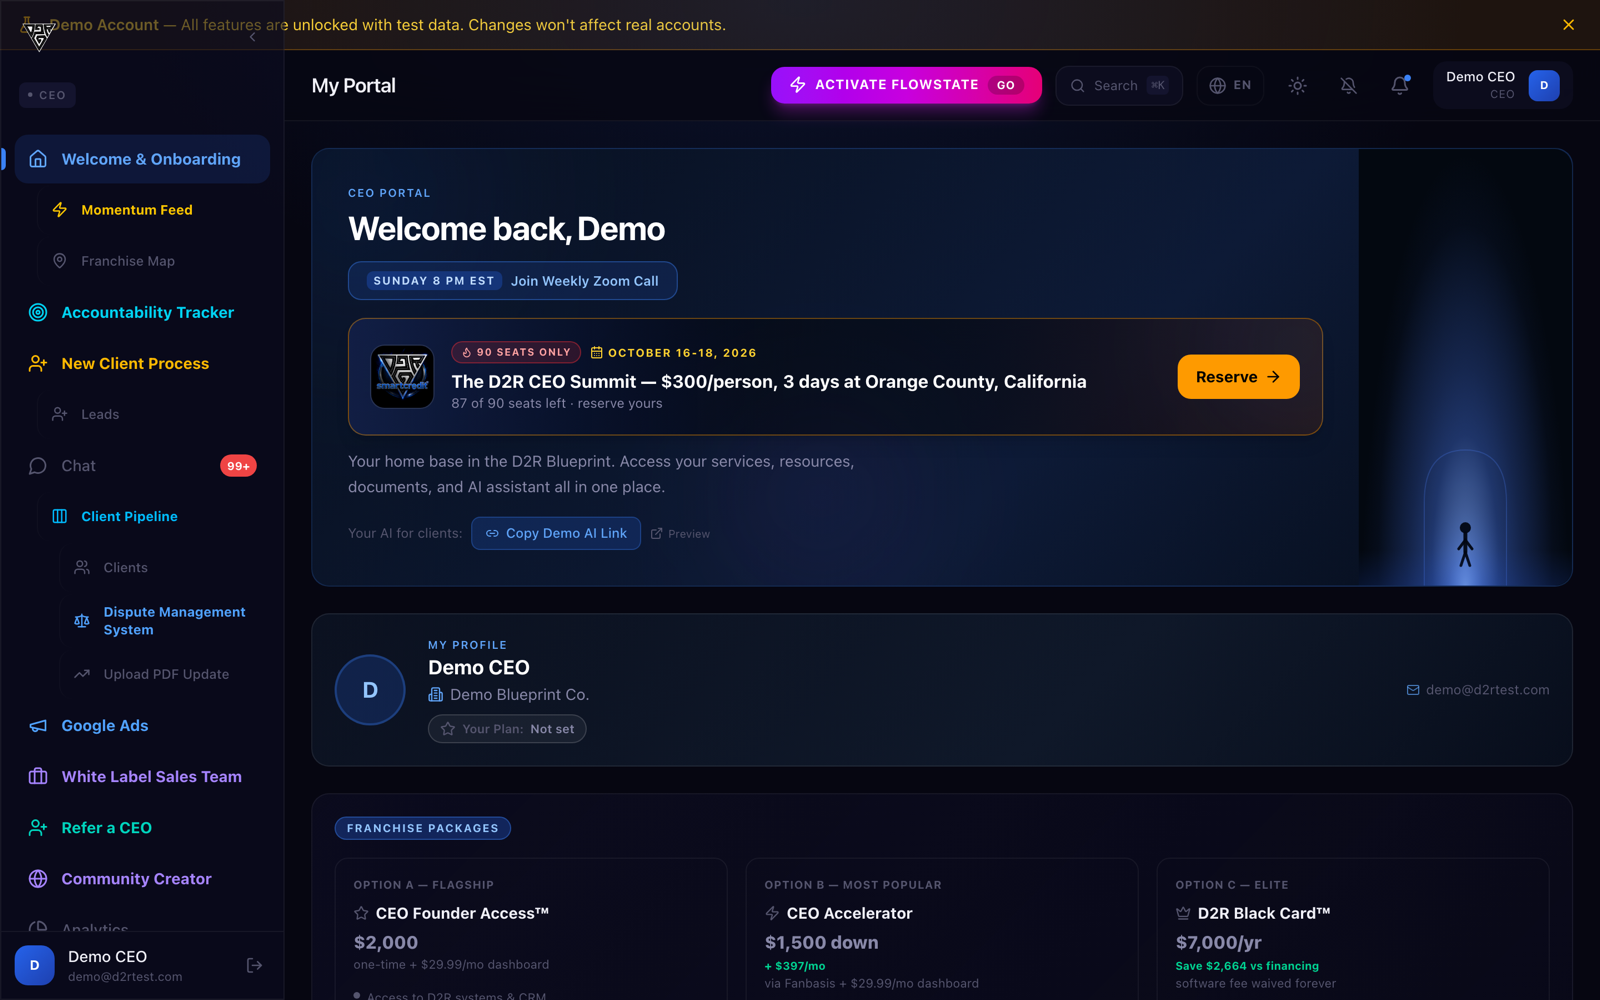The width and height of the screenshot is (1600, 1000).
Task: Click the Reserve button
Action: (x=1238, y=377)
